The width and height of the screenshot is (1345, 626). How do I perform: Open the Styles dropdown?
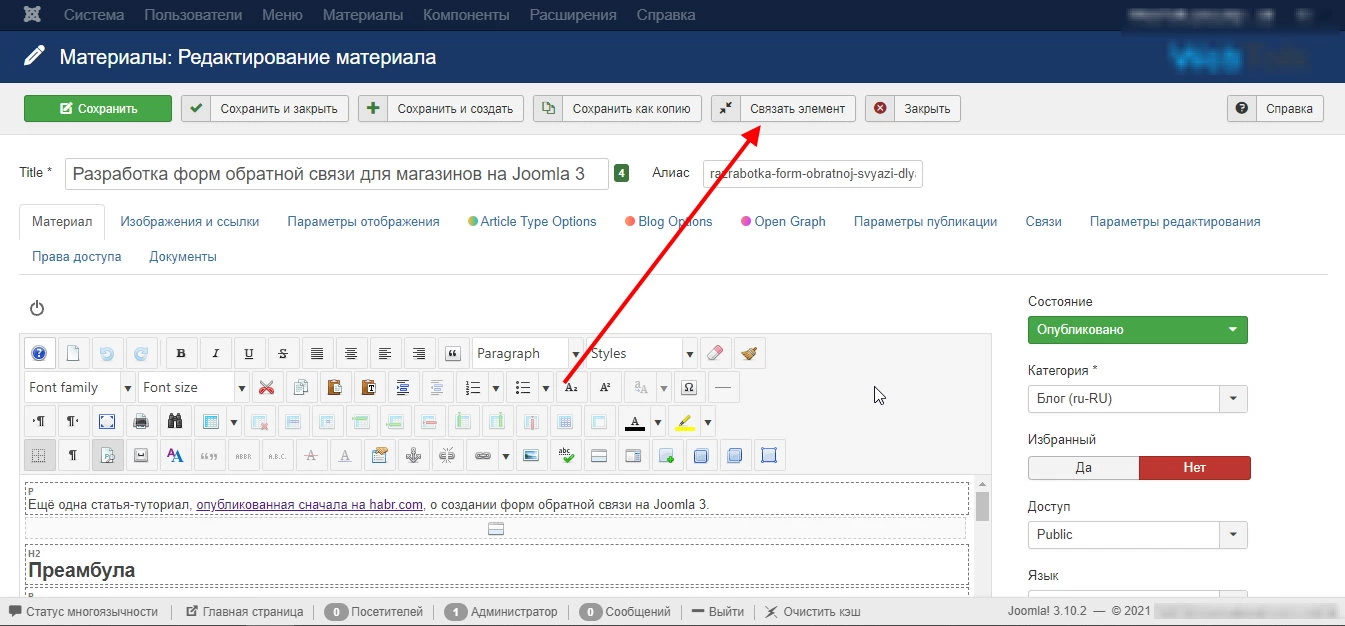point(641,353)
